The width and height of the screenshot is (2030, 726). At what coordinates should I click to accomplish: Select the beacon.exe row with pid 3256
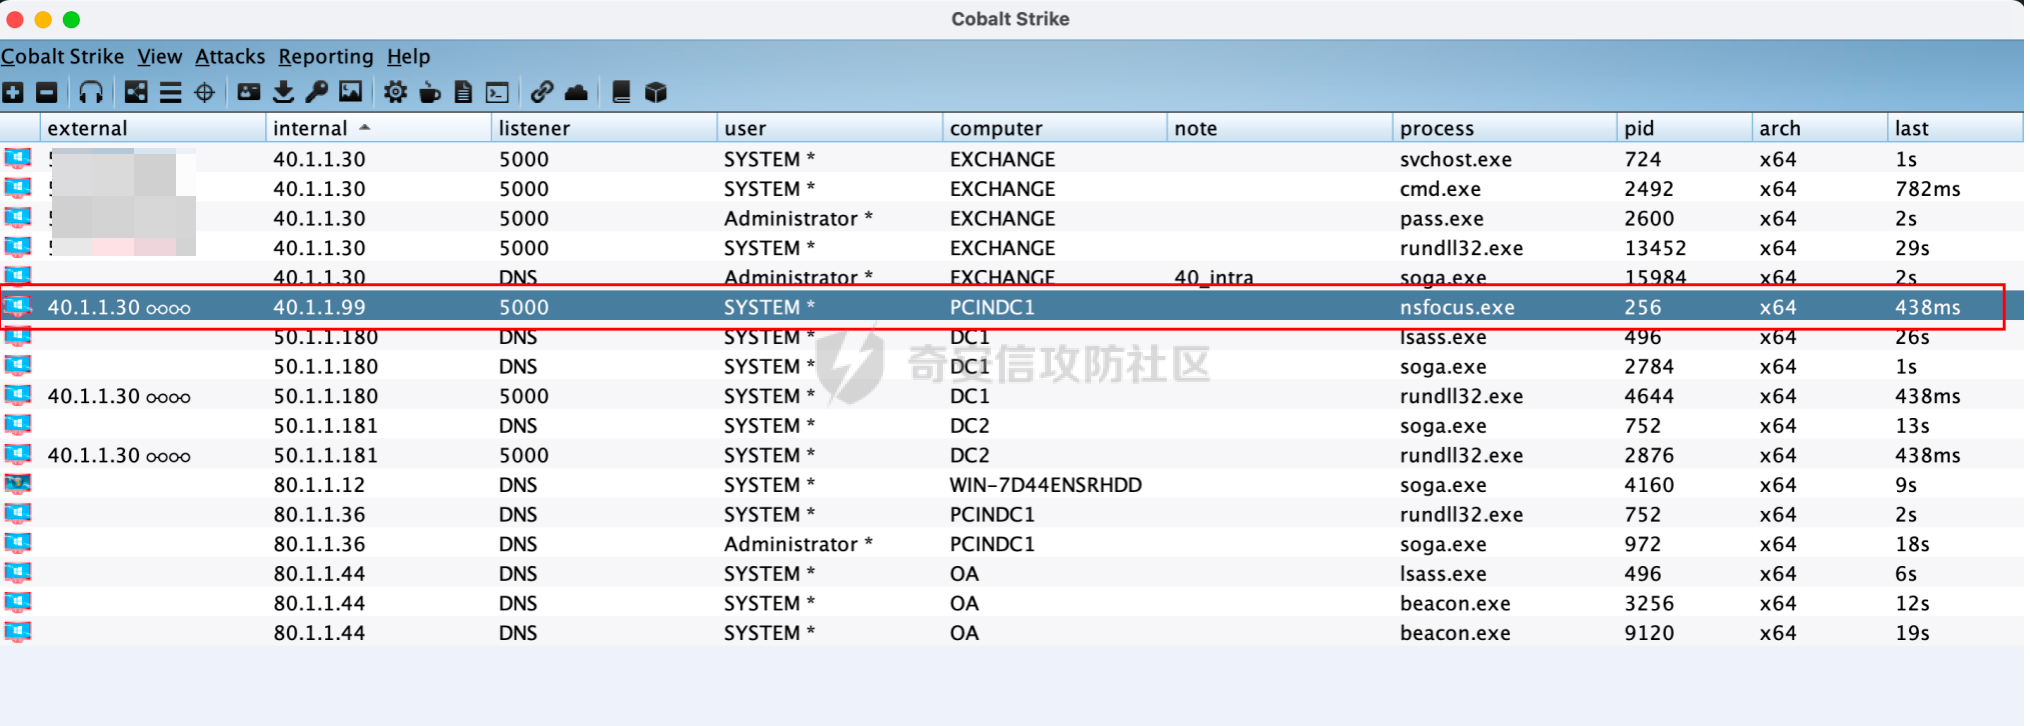click(x=1012, y=603)
